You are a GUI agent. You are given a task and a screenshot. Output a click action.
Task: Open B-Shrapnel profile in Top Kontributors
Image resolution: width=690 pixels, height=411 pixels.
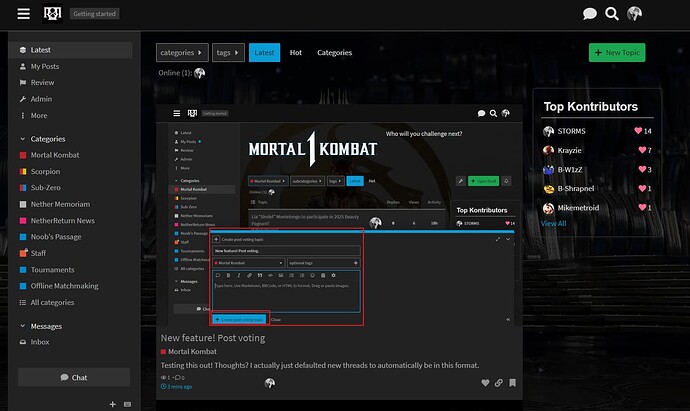click(576, 188)
